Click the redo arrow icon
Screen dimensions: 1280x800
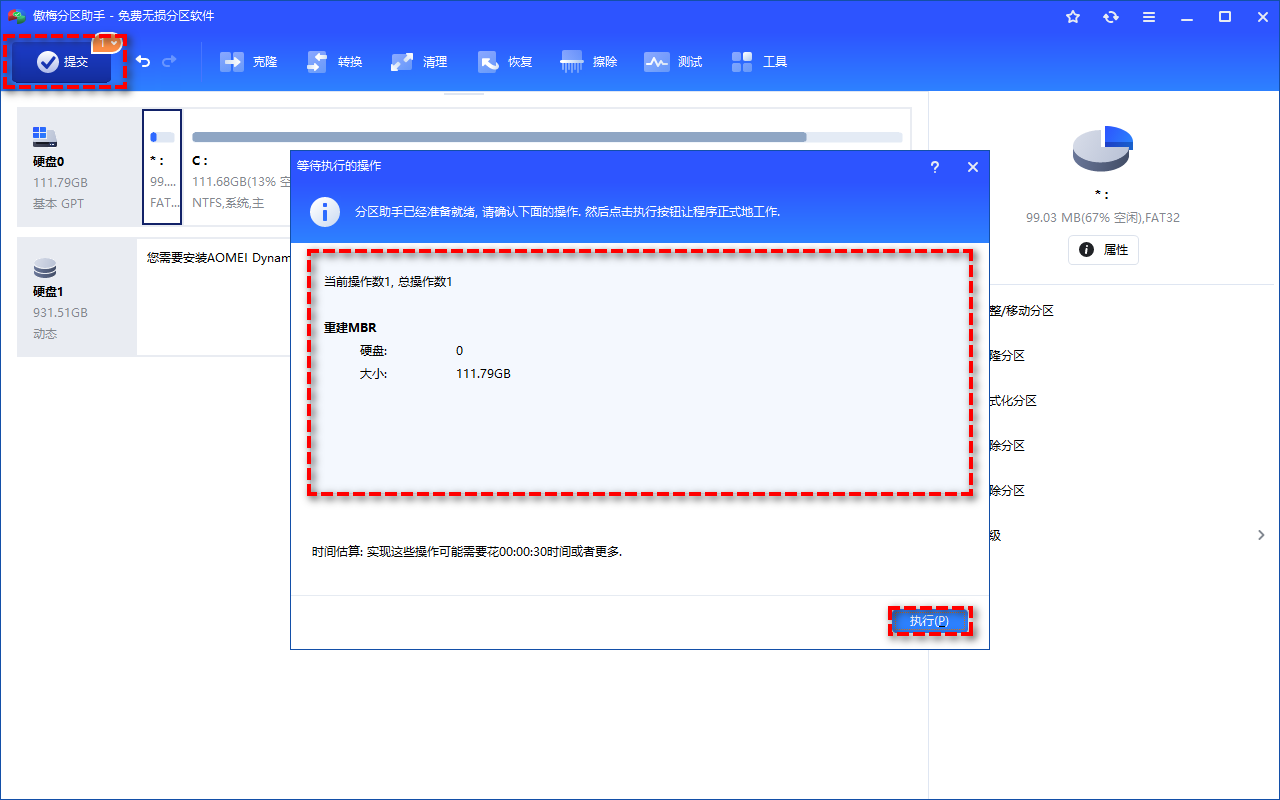point(169,62)
